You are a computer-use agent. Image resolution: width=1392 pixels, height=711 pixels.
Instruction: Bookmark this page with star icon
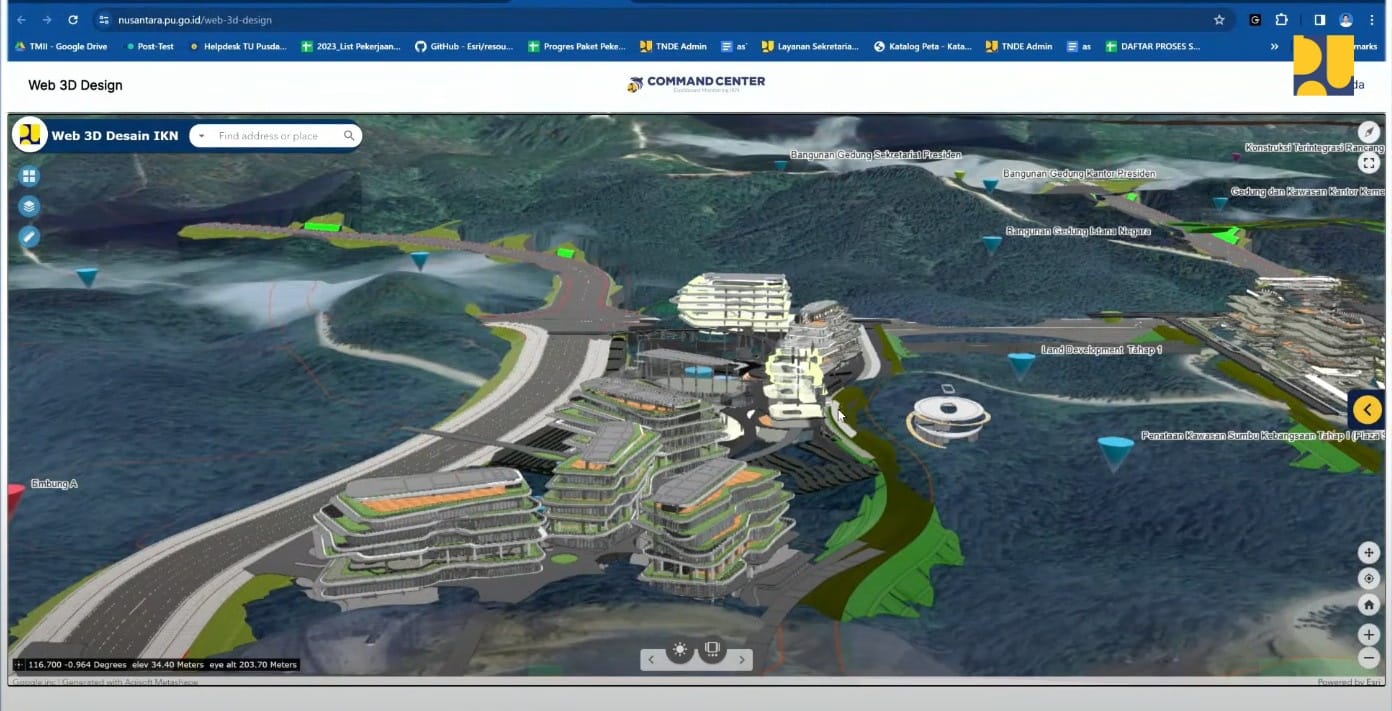[x=1219, y=20]
